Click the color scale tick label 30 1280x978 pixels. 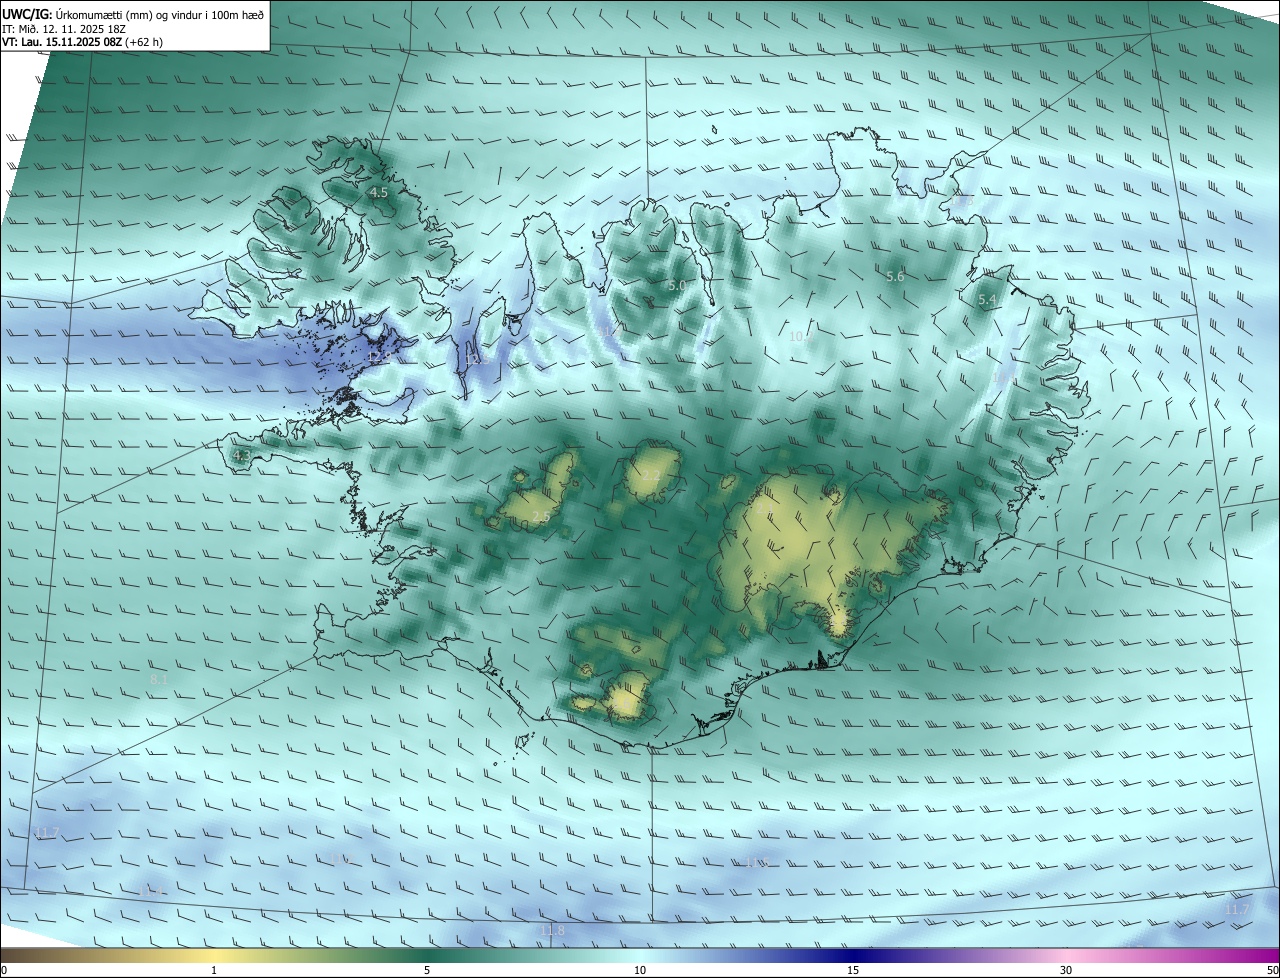pos(1066,970)
